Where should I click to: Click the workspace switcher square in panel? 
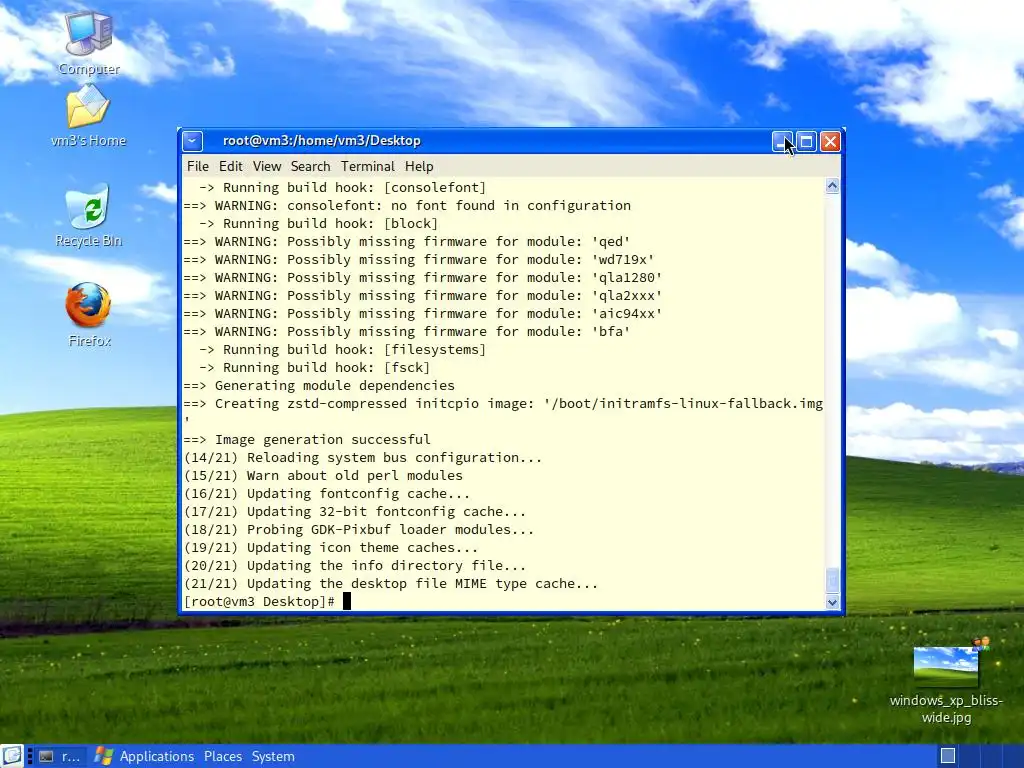tap(948, 756)
